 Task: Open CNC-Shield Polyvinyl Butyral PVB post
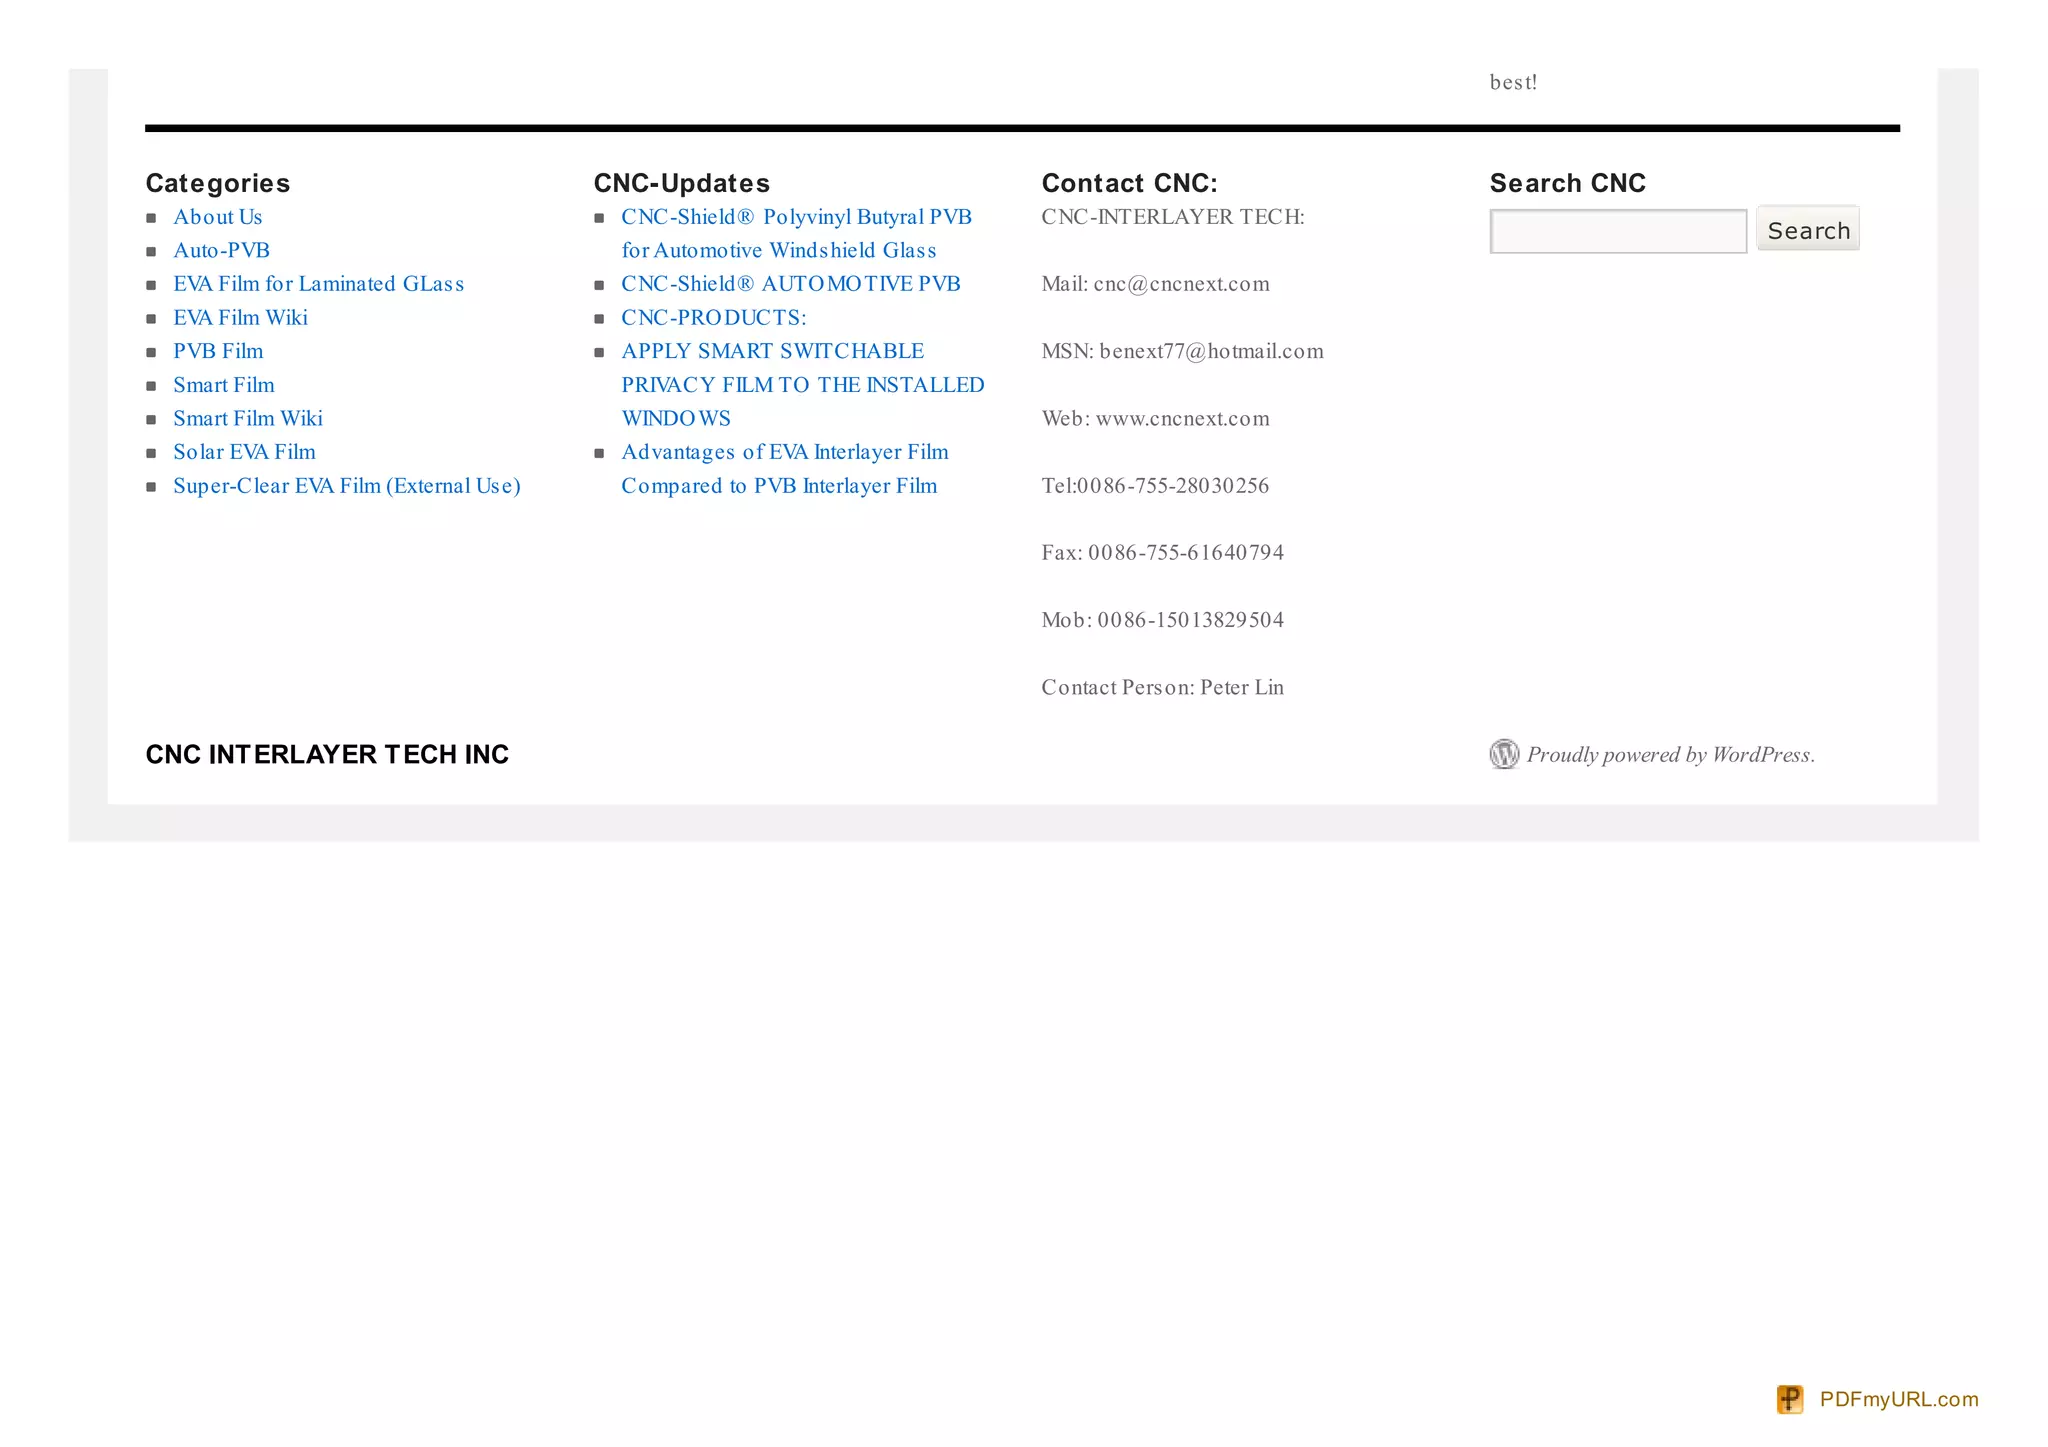pyautogui.click(x=796, y=217)
